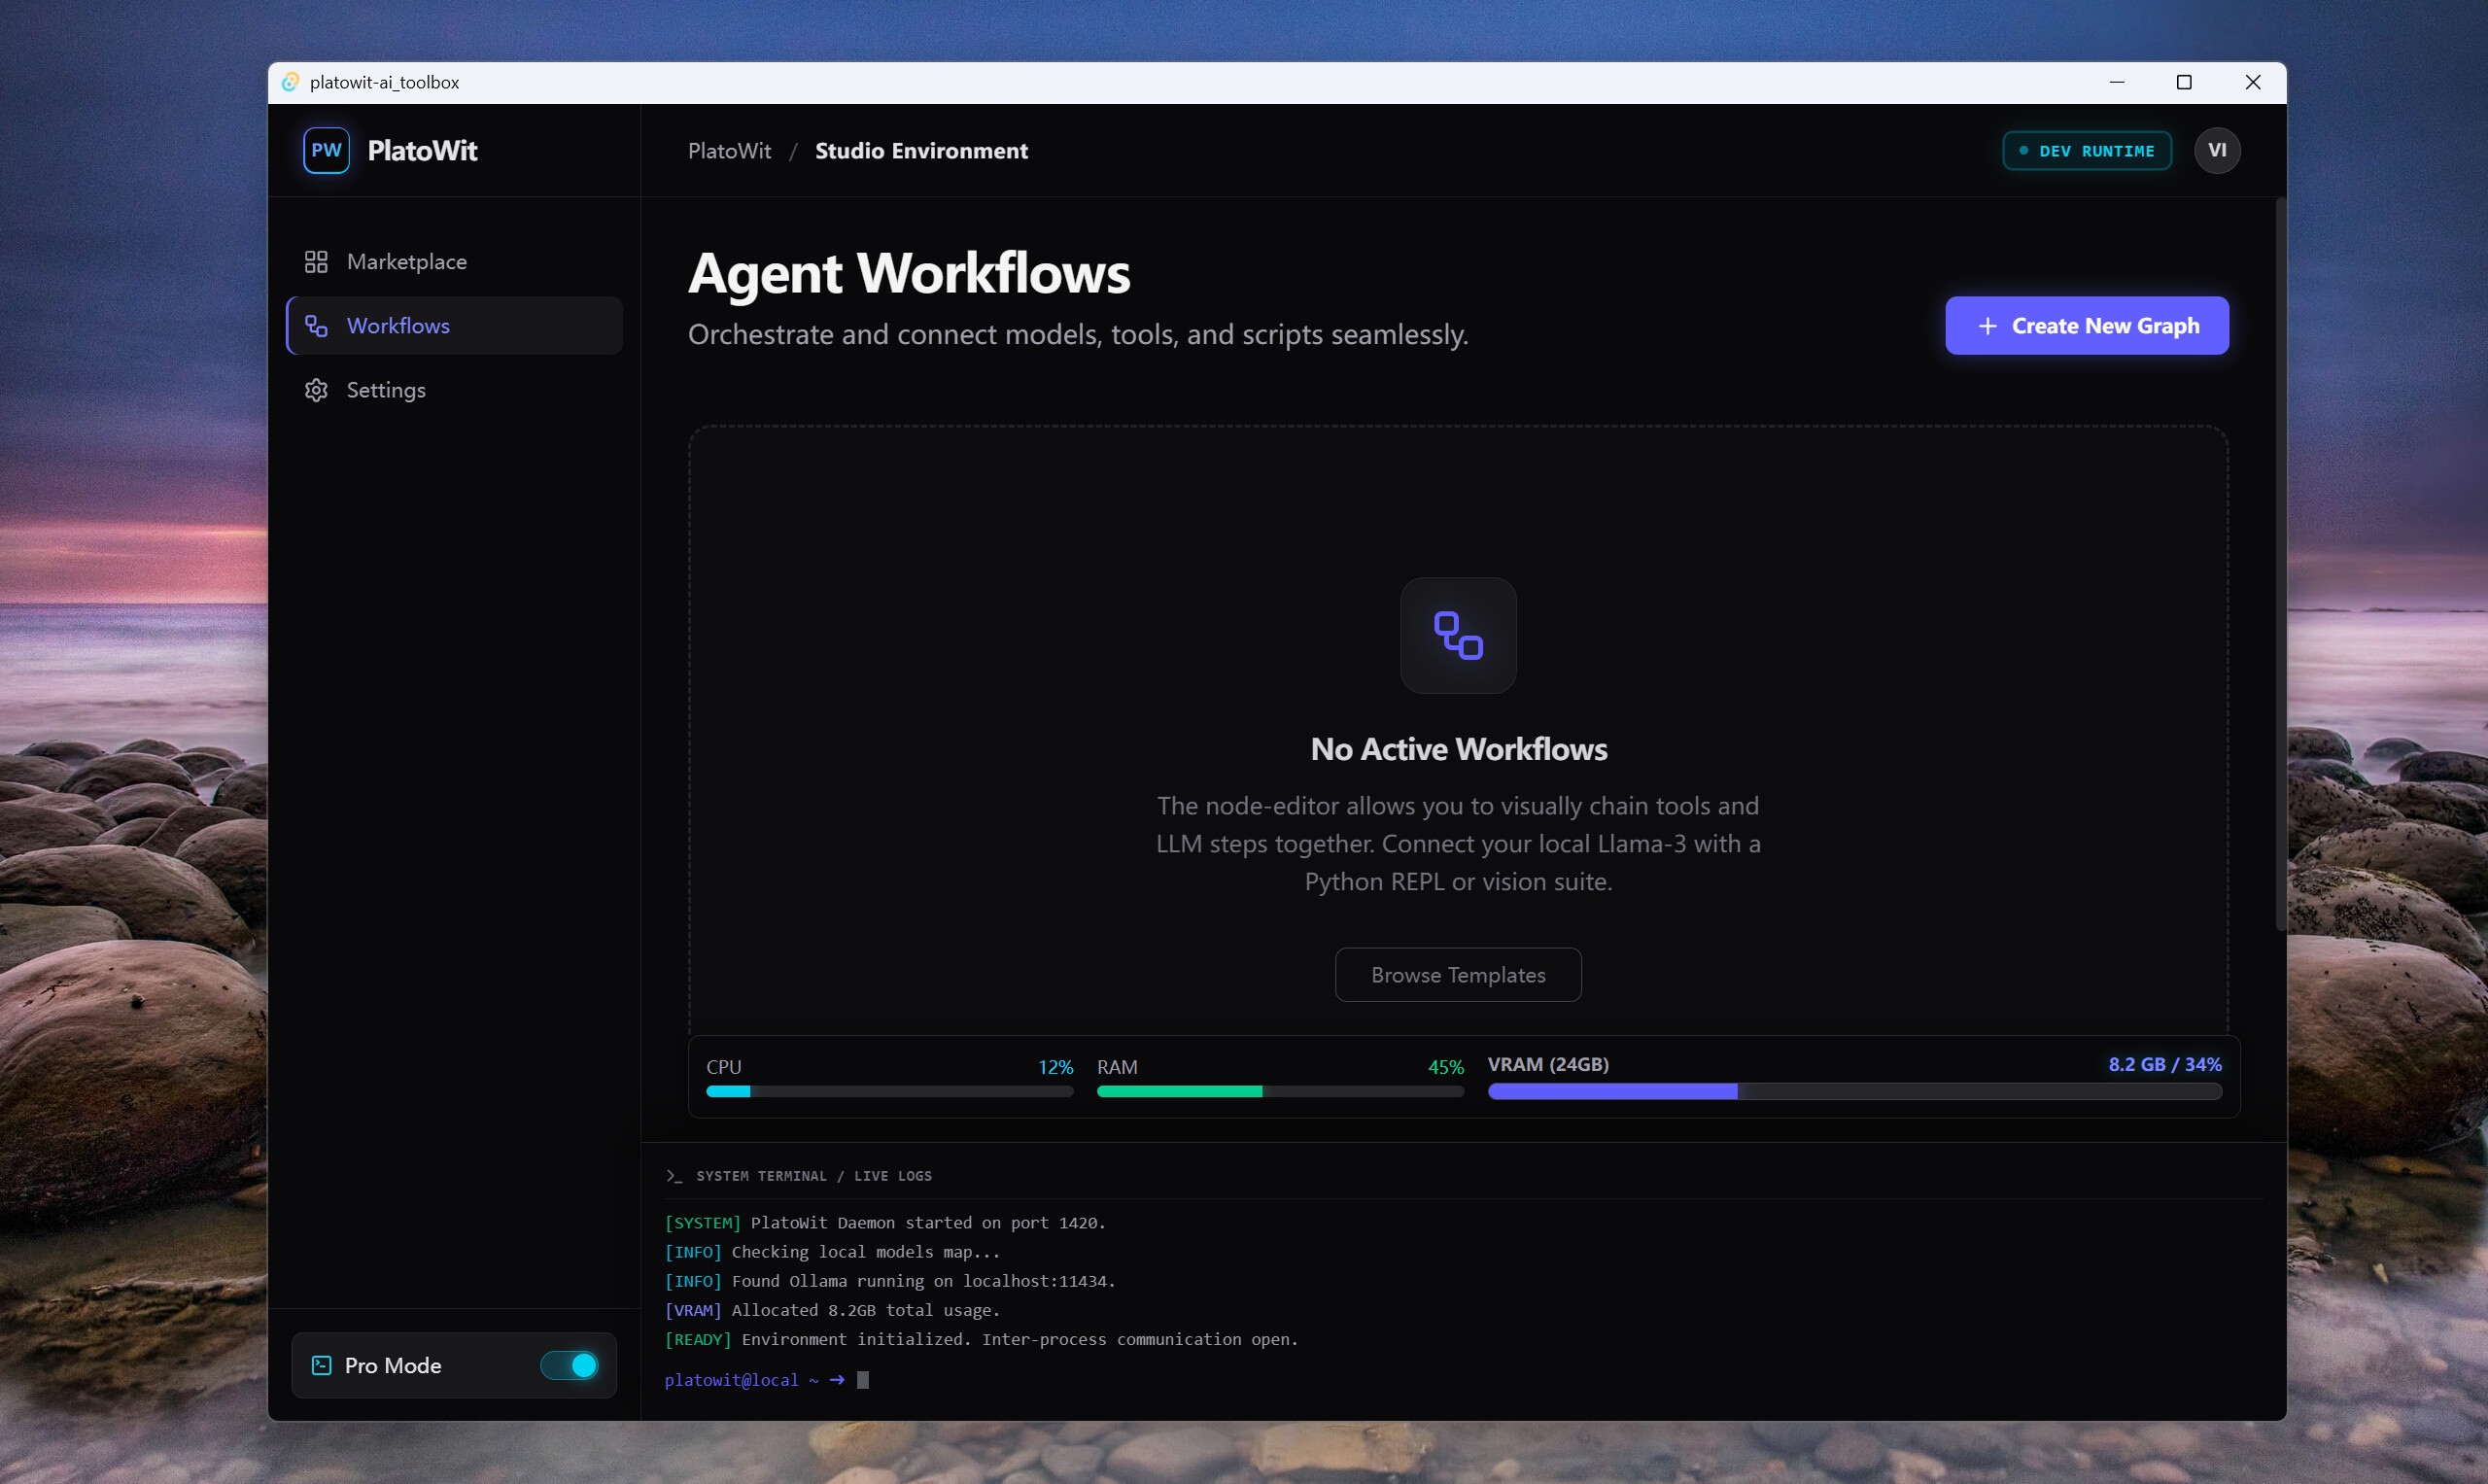The height and width of the screenshot is (1484, 2488).
Task: Click the No Active Workflows title
Action: [1458, 749]
